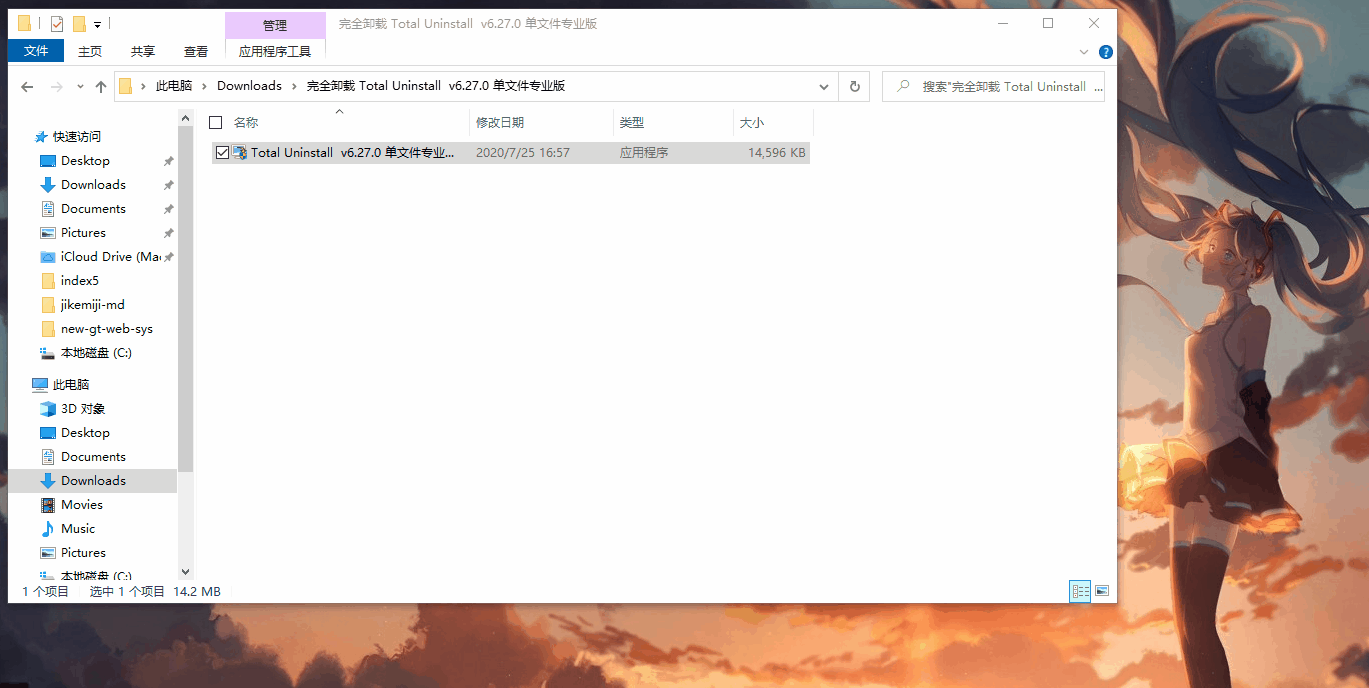This screenshot has width=1369, height=688.
Task: Open Documents under 此电脑
Action: (93, 457)
